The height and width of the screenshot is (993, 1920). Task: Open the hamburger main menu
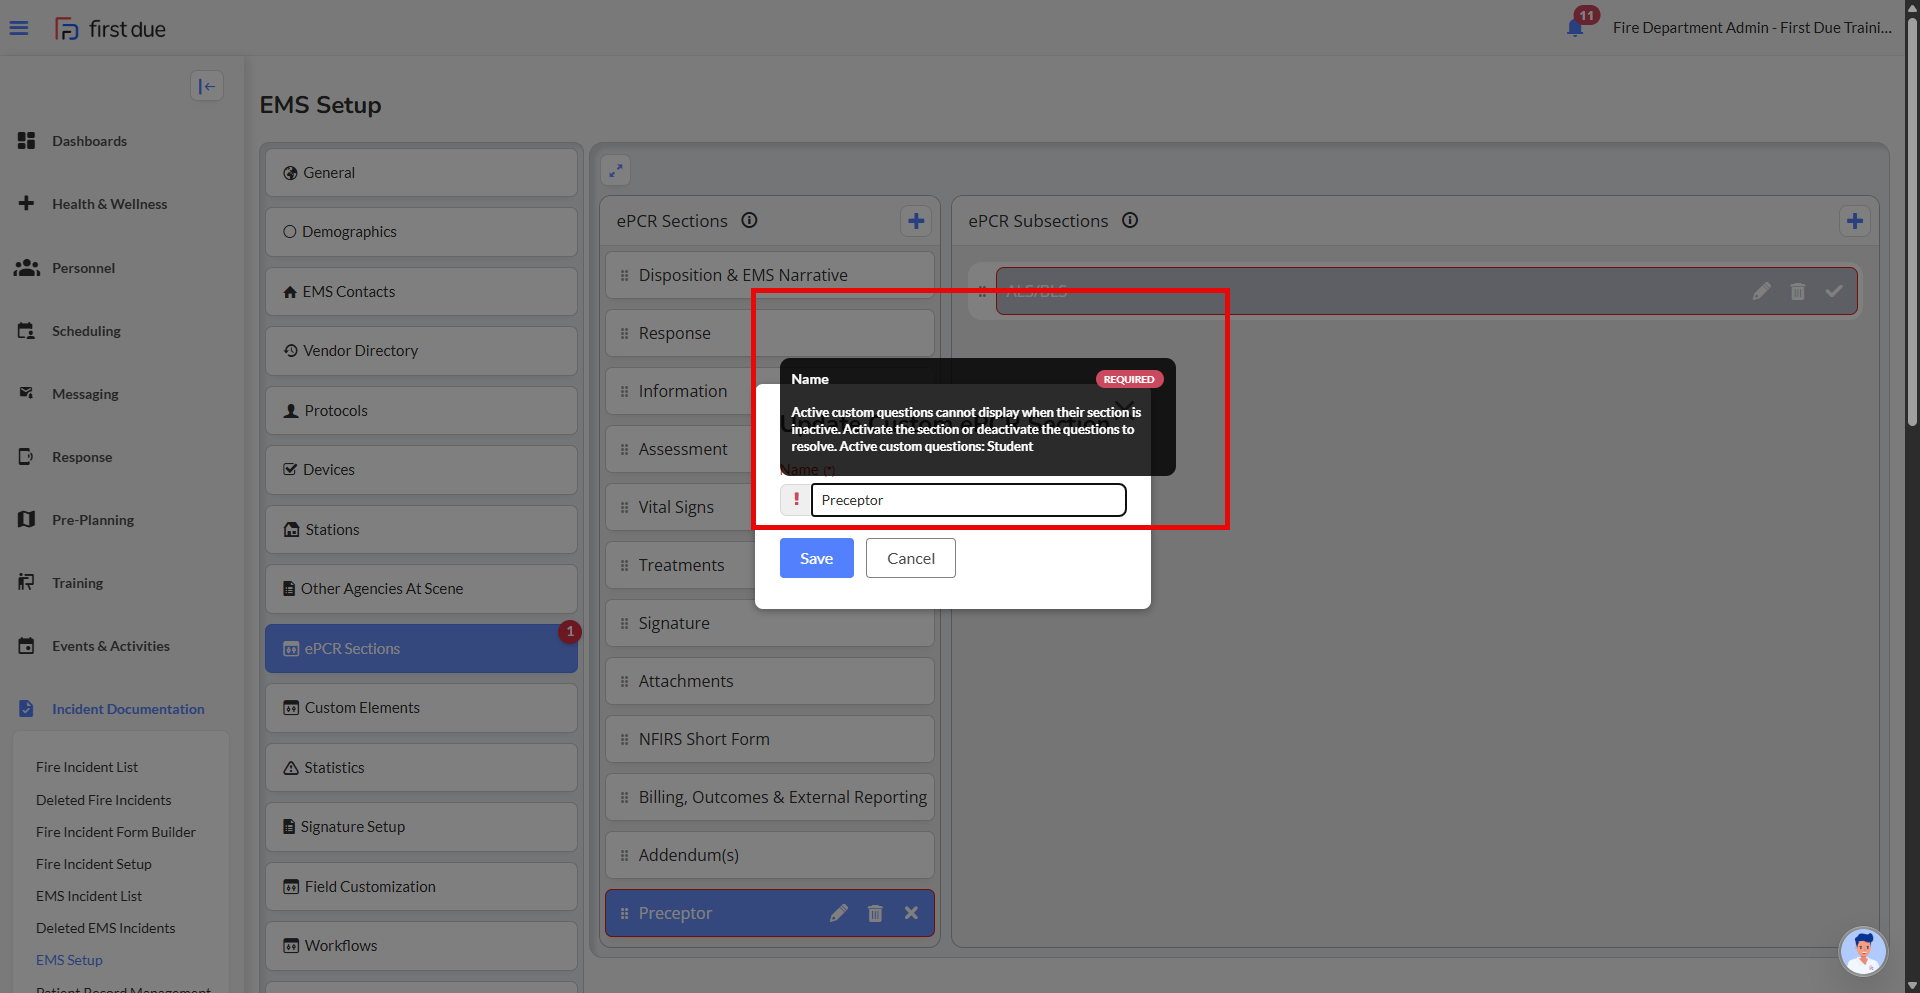19,28
